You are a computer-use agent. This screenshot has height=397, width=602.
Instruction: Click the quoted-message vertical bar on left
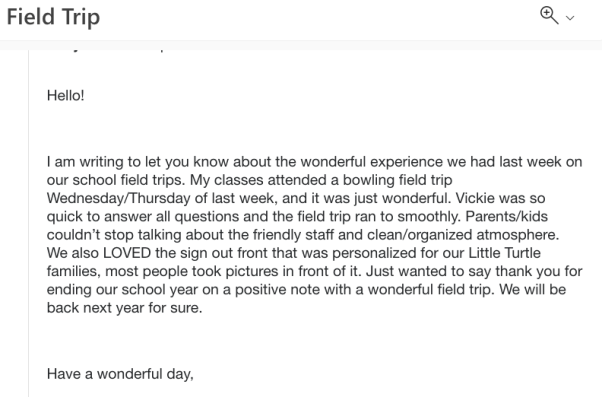tap(28, 223)
